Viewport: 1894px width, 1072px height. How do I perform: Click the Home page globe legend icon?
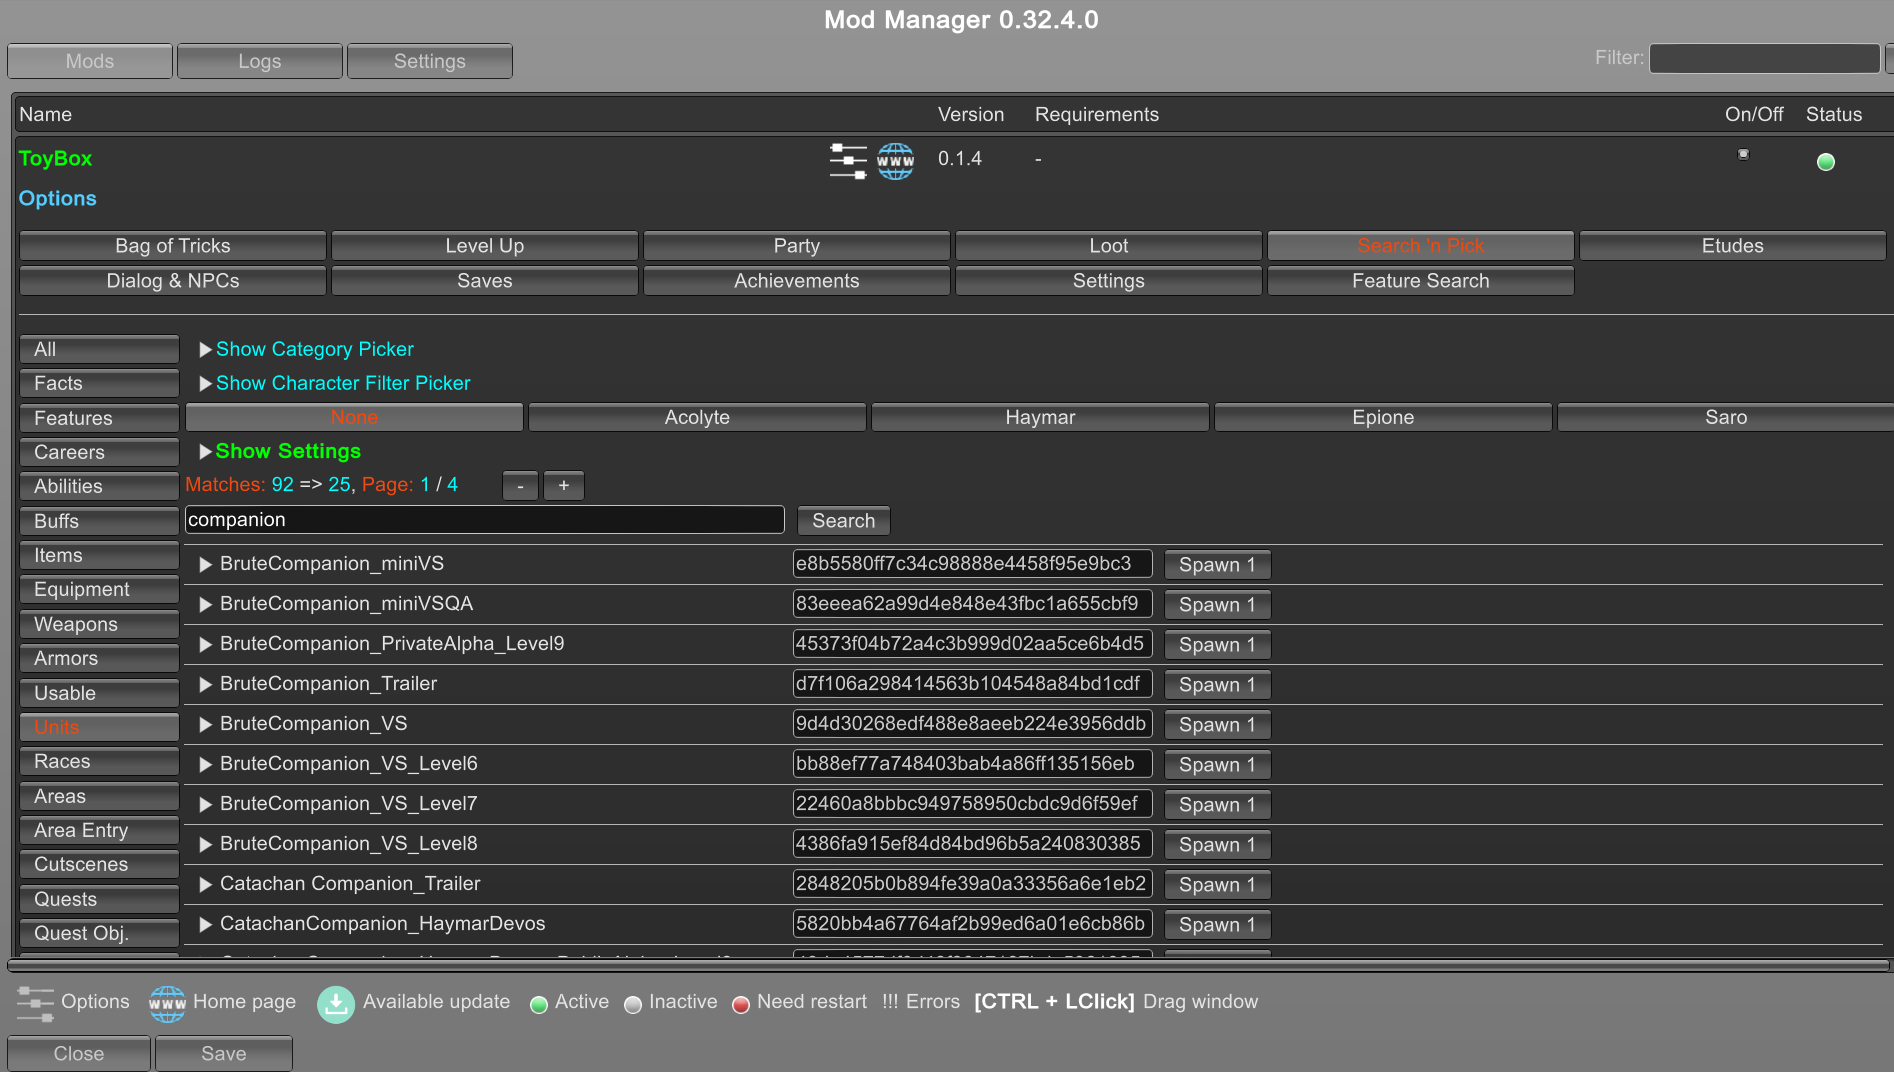click(167, 1003)
